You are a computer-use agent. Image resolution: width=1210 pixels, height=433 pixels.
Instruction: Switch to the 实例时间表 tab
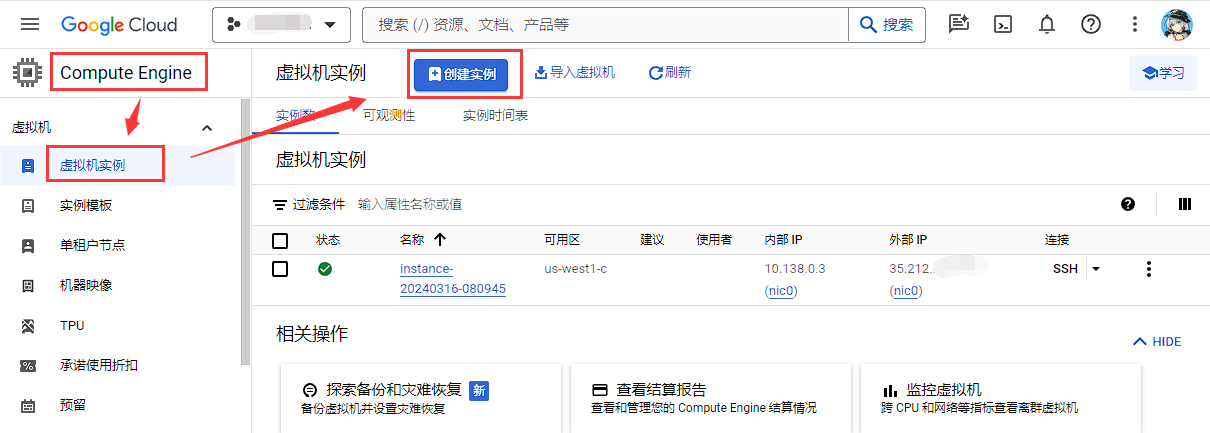496,115
